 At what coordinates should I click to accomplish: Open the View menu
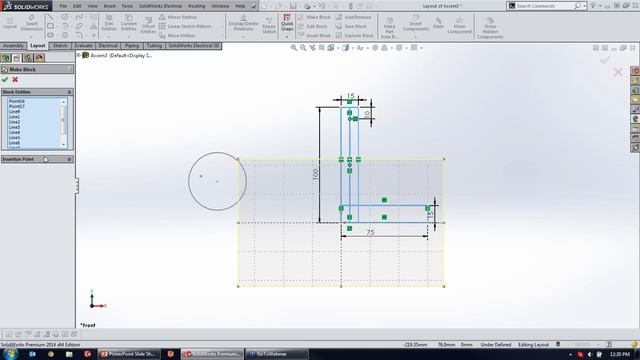(93, 6)
